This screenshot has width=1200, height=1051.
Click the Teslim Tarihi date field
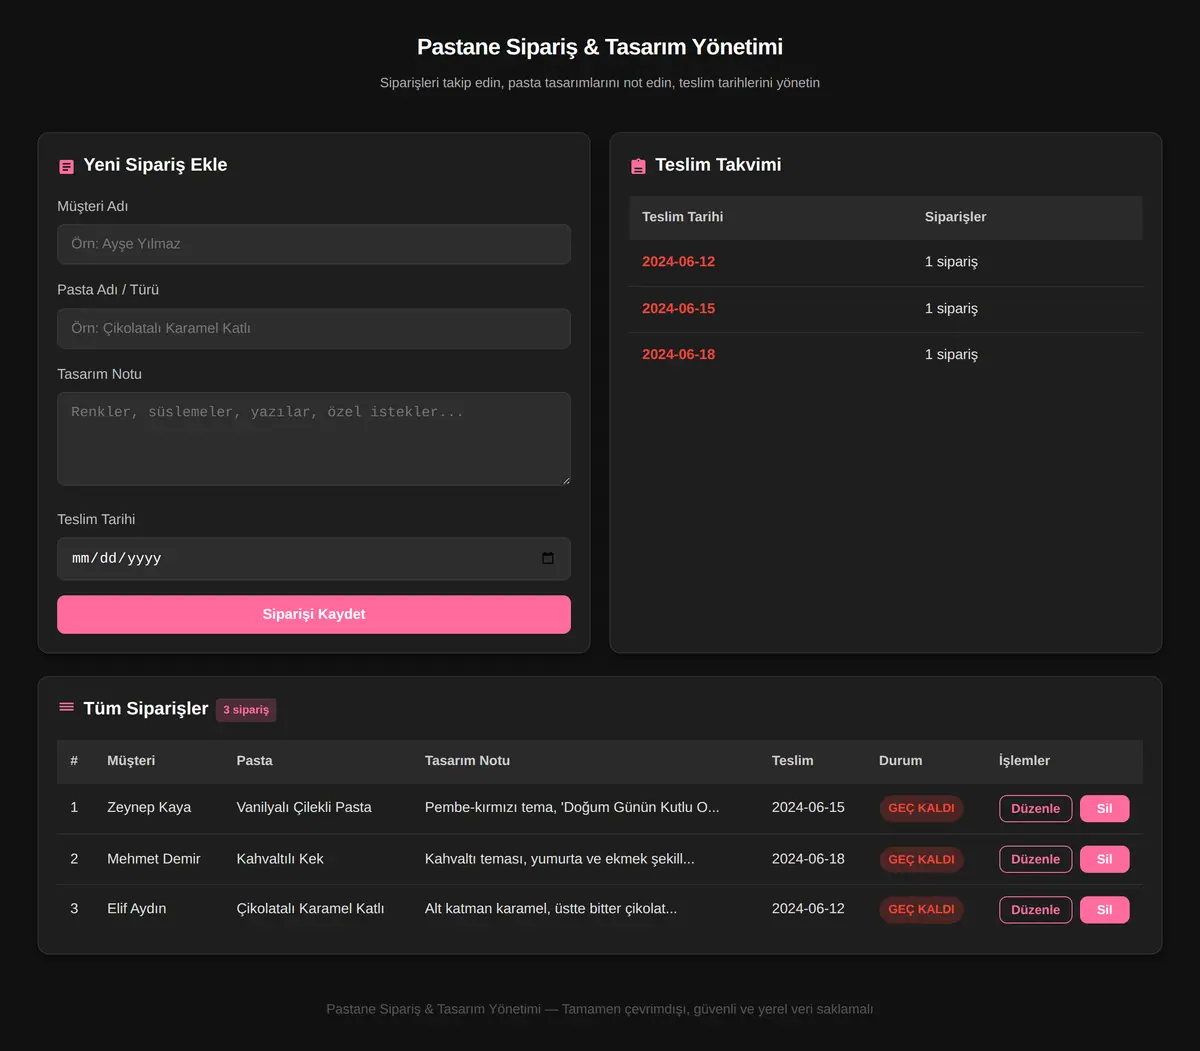click(314, 558)
